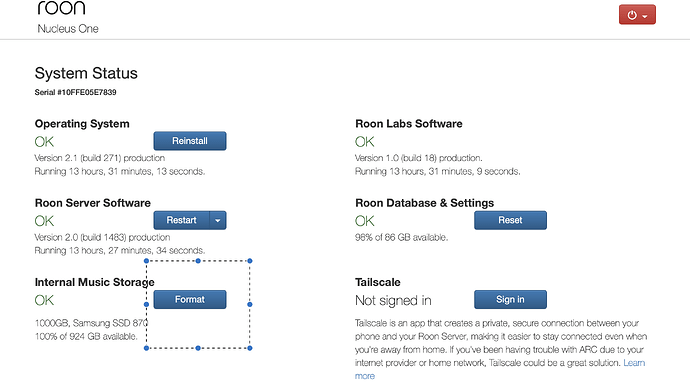The width and height of the screenshot is (690, 389).
Task: Click the Nucleus One label
Action: (x=68, y=29)
